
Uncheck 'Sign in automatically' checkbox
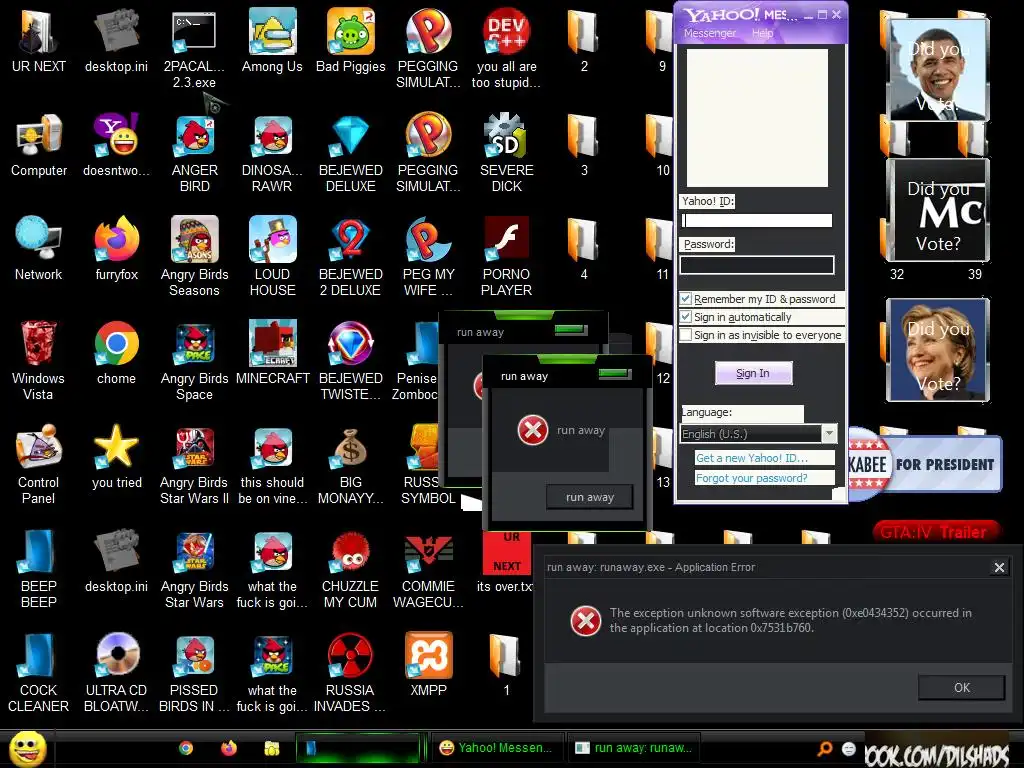click(x=686, y=317)
